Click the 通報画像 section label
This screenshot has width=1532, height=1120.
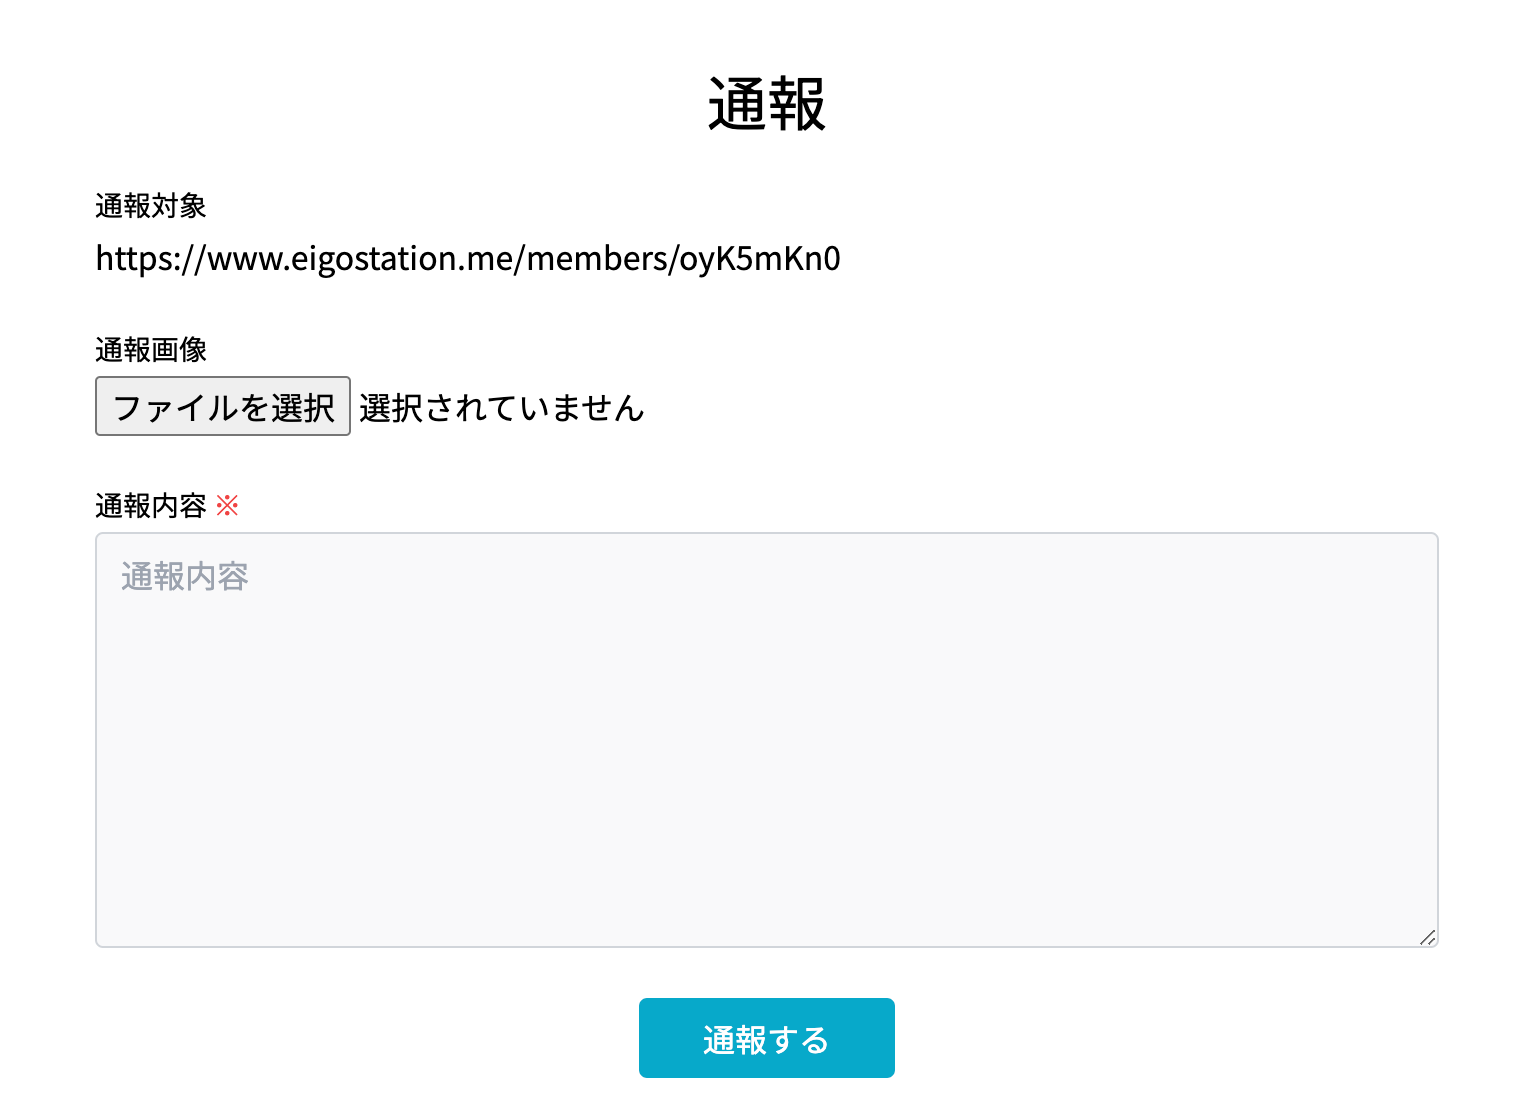[153, 350]
